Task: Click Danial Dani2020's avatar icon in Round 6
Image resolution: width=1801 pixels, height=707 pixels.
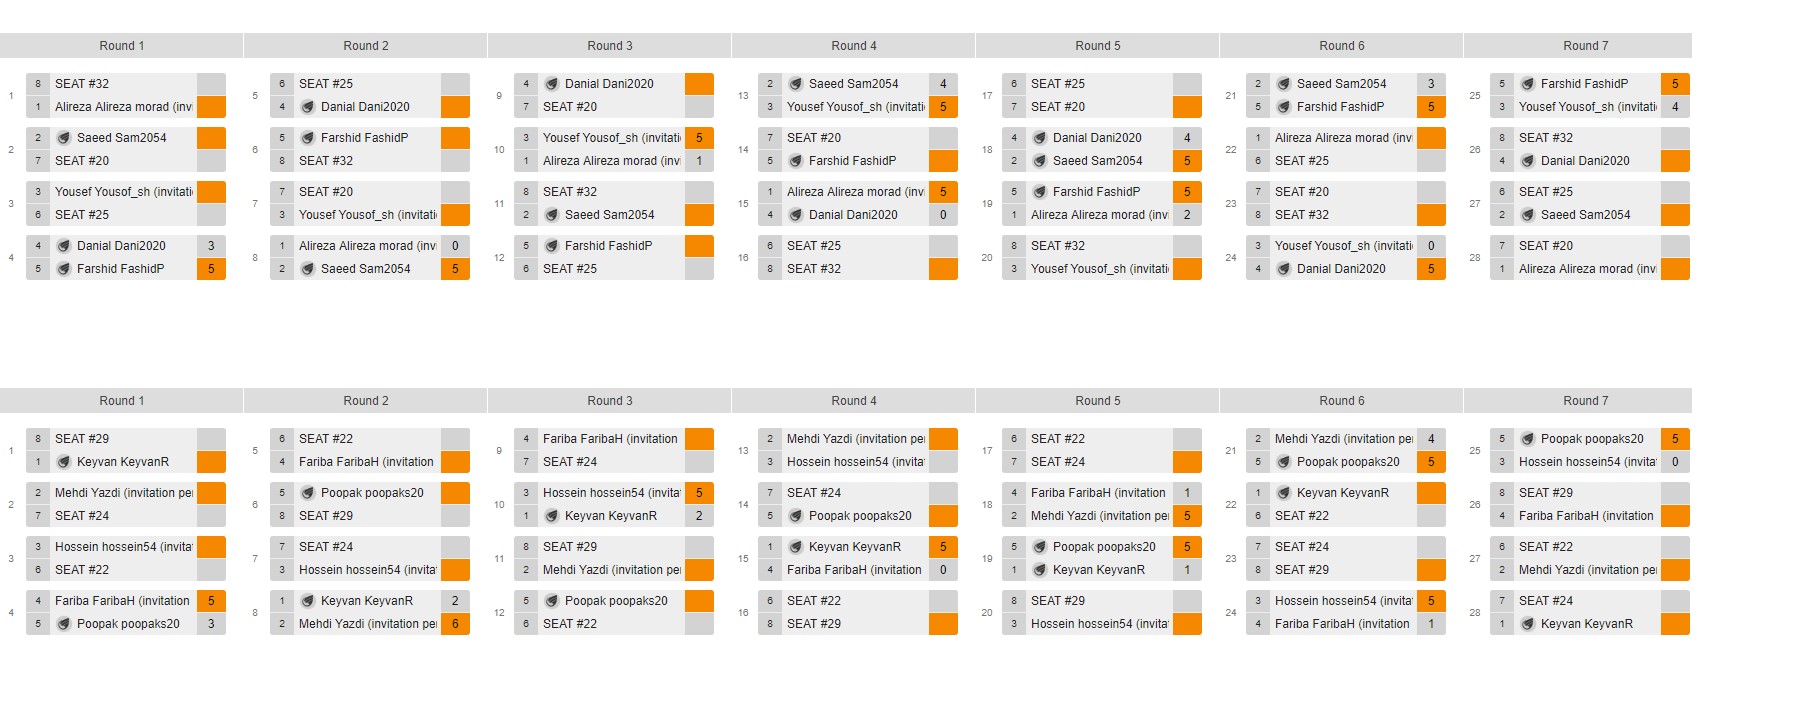Action: click(x=1284, y=269)
